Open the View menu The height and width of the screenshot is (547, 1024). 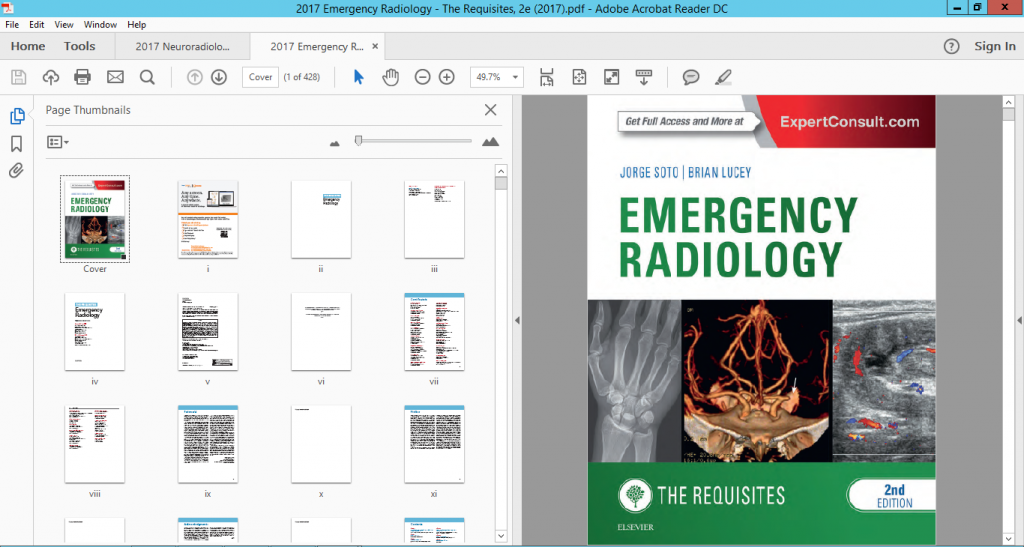click(64, 25)
